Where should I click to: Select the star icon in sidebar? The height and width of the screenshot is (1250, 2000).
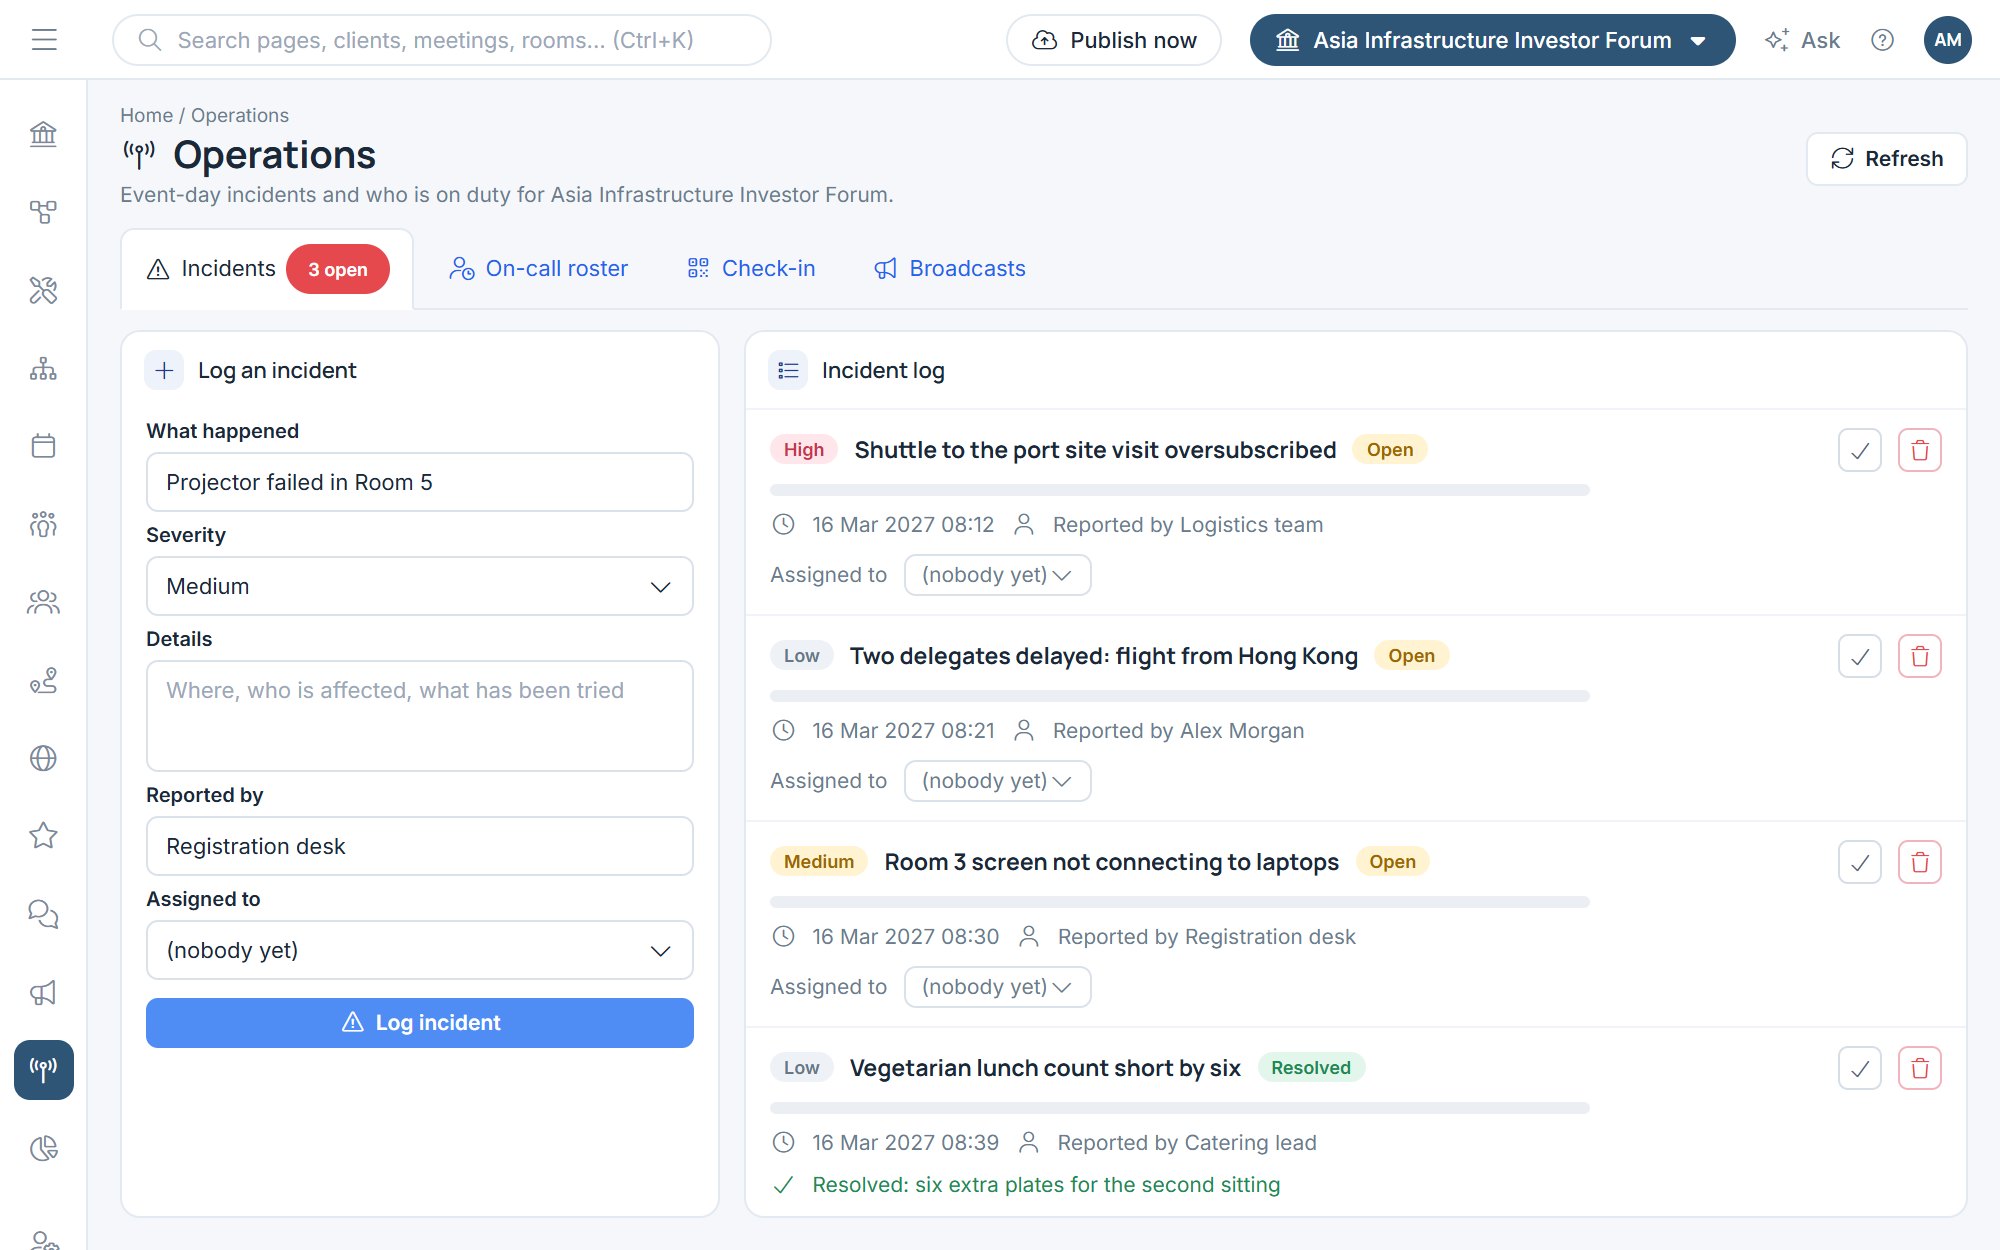coord(43,835)
